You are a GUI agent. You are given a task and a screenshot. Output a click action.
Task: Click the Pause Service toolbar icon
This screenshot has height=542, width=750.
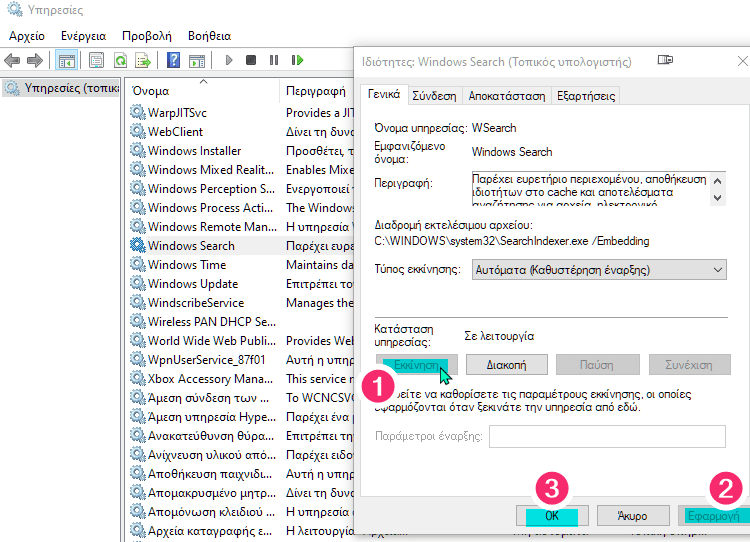(x=274, y=60)
